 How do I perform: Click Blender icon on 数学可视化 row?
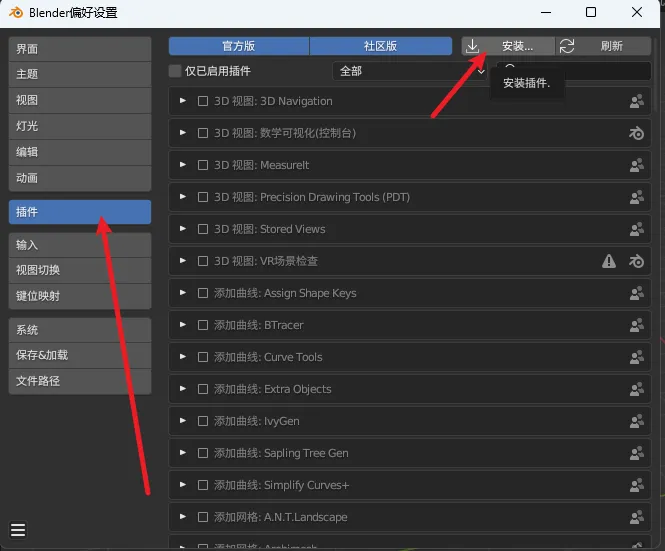pyautogui.click(x=637, y=133)
